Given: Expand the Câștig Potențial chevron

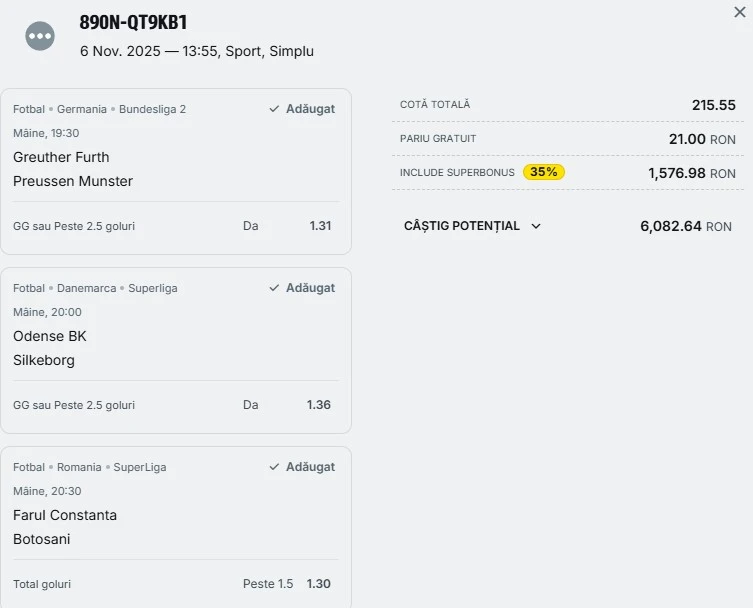Looking at the screenshot, I should (x=536, y=226).
